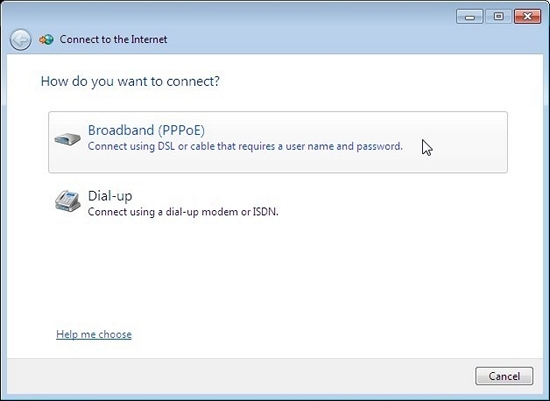Click the globe network icon beside title
This screenshot has height=401, width=550.
tap(46, 40)
